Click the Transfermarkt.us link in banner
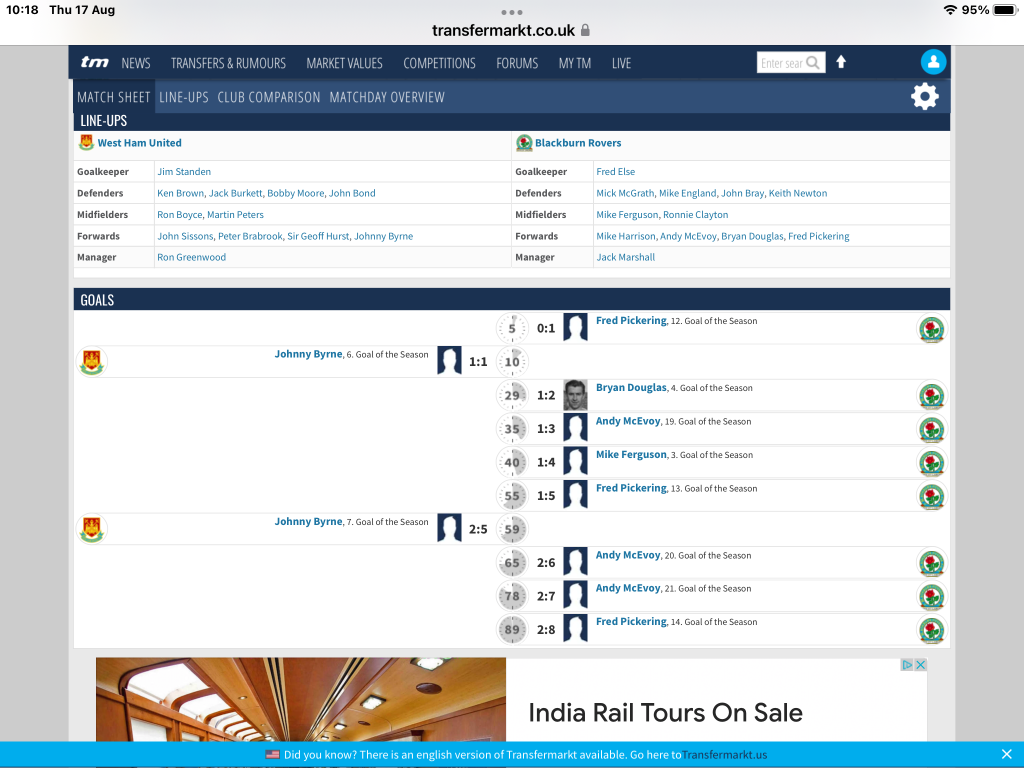The image size is (1024, 768). 724,755
